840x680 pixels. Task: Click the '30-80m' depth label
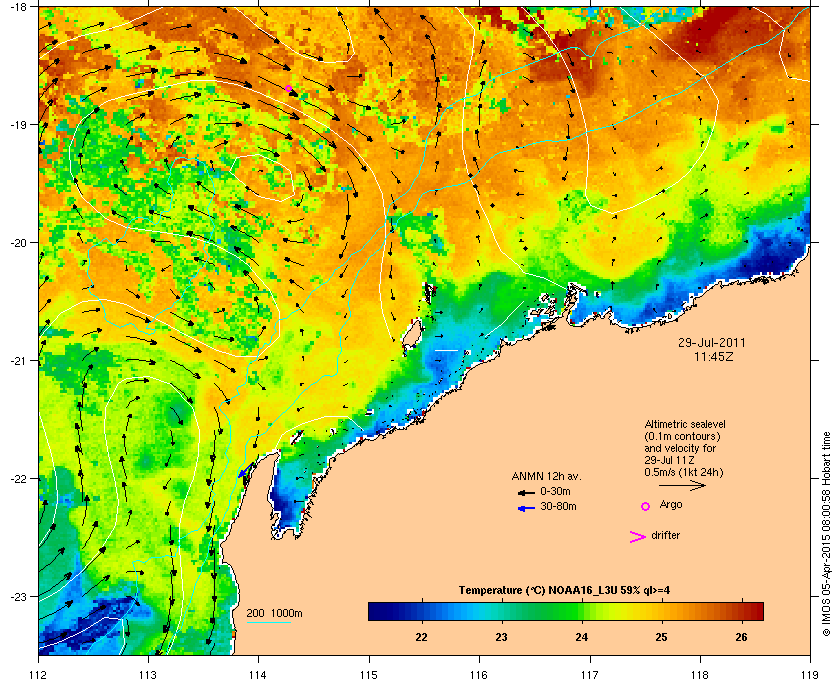[x=558, y=506]
